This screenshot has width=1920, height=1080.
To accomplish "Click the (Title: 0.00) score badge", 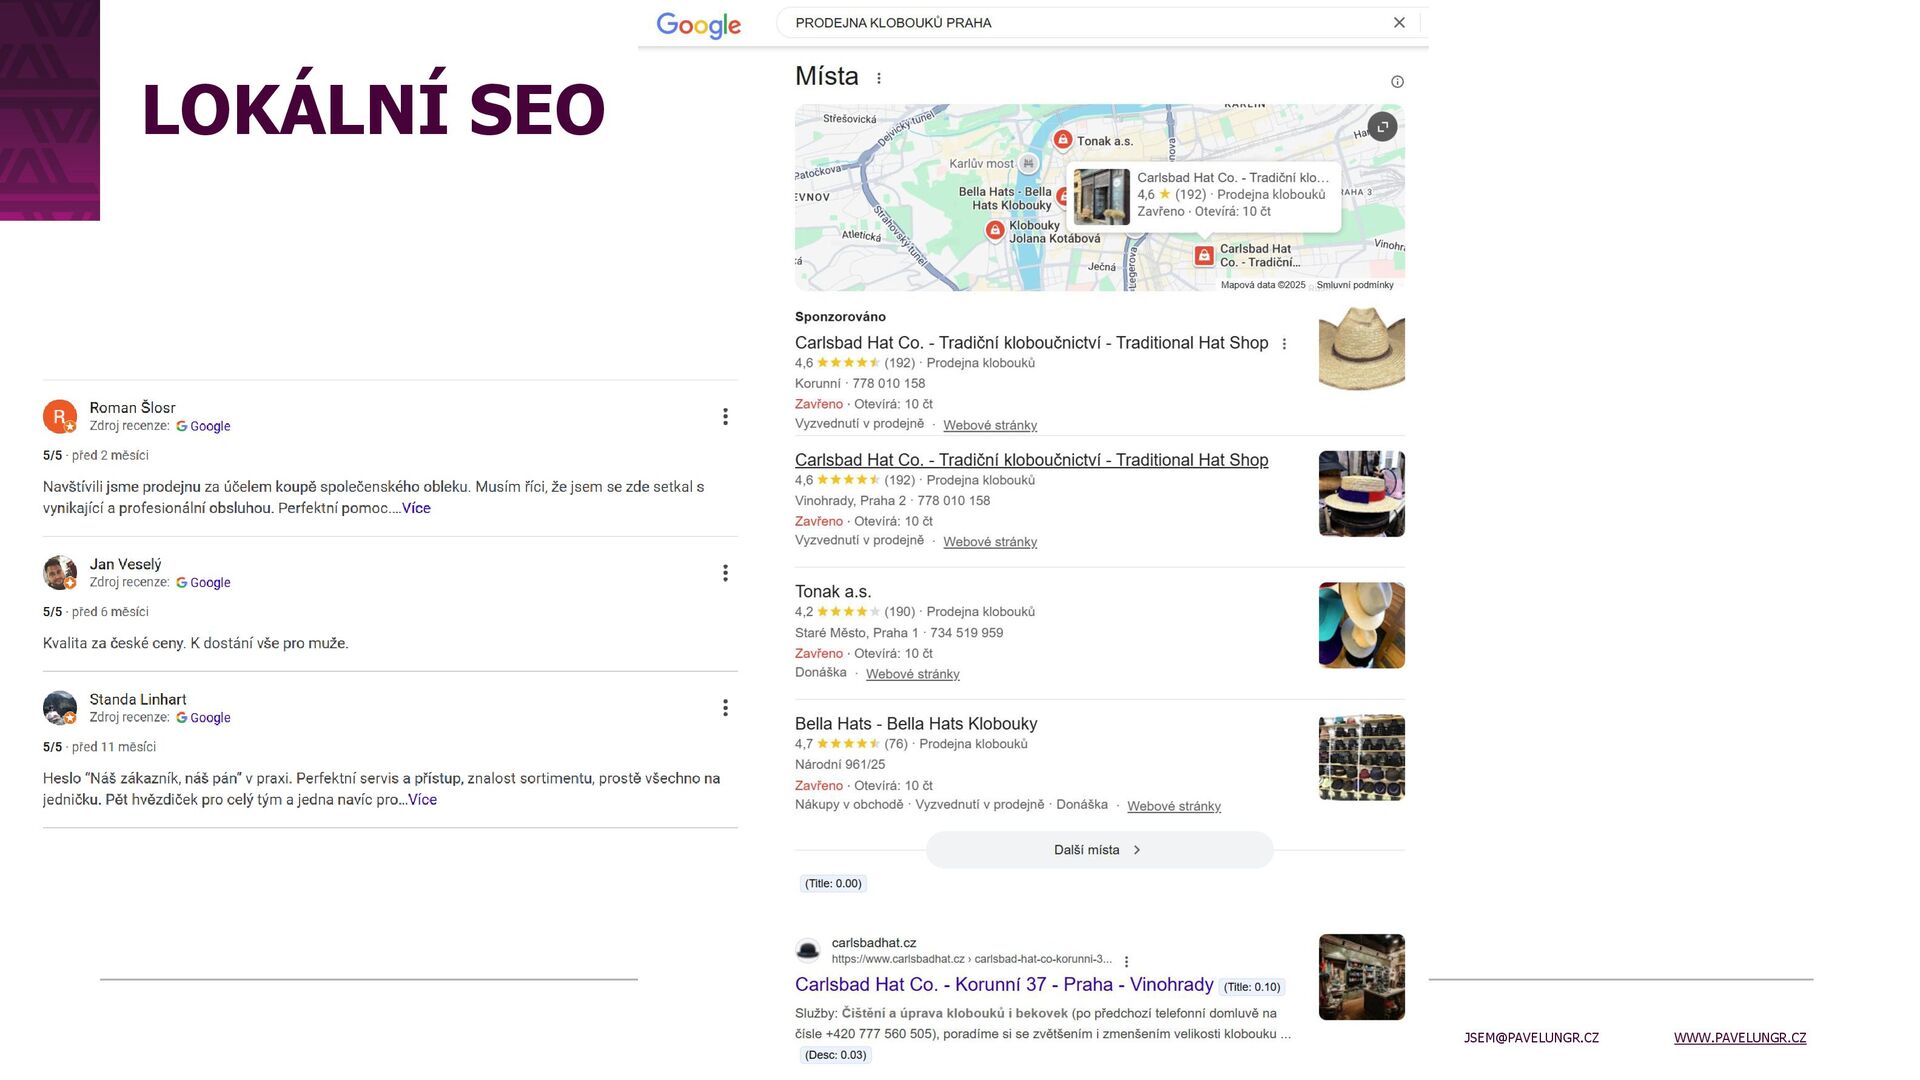I will point(833,884).
